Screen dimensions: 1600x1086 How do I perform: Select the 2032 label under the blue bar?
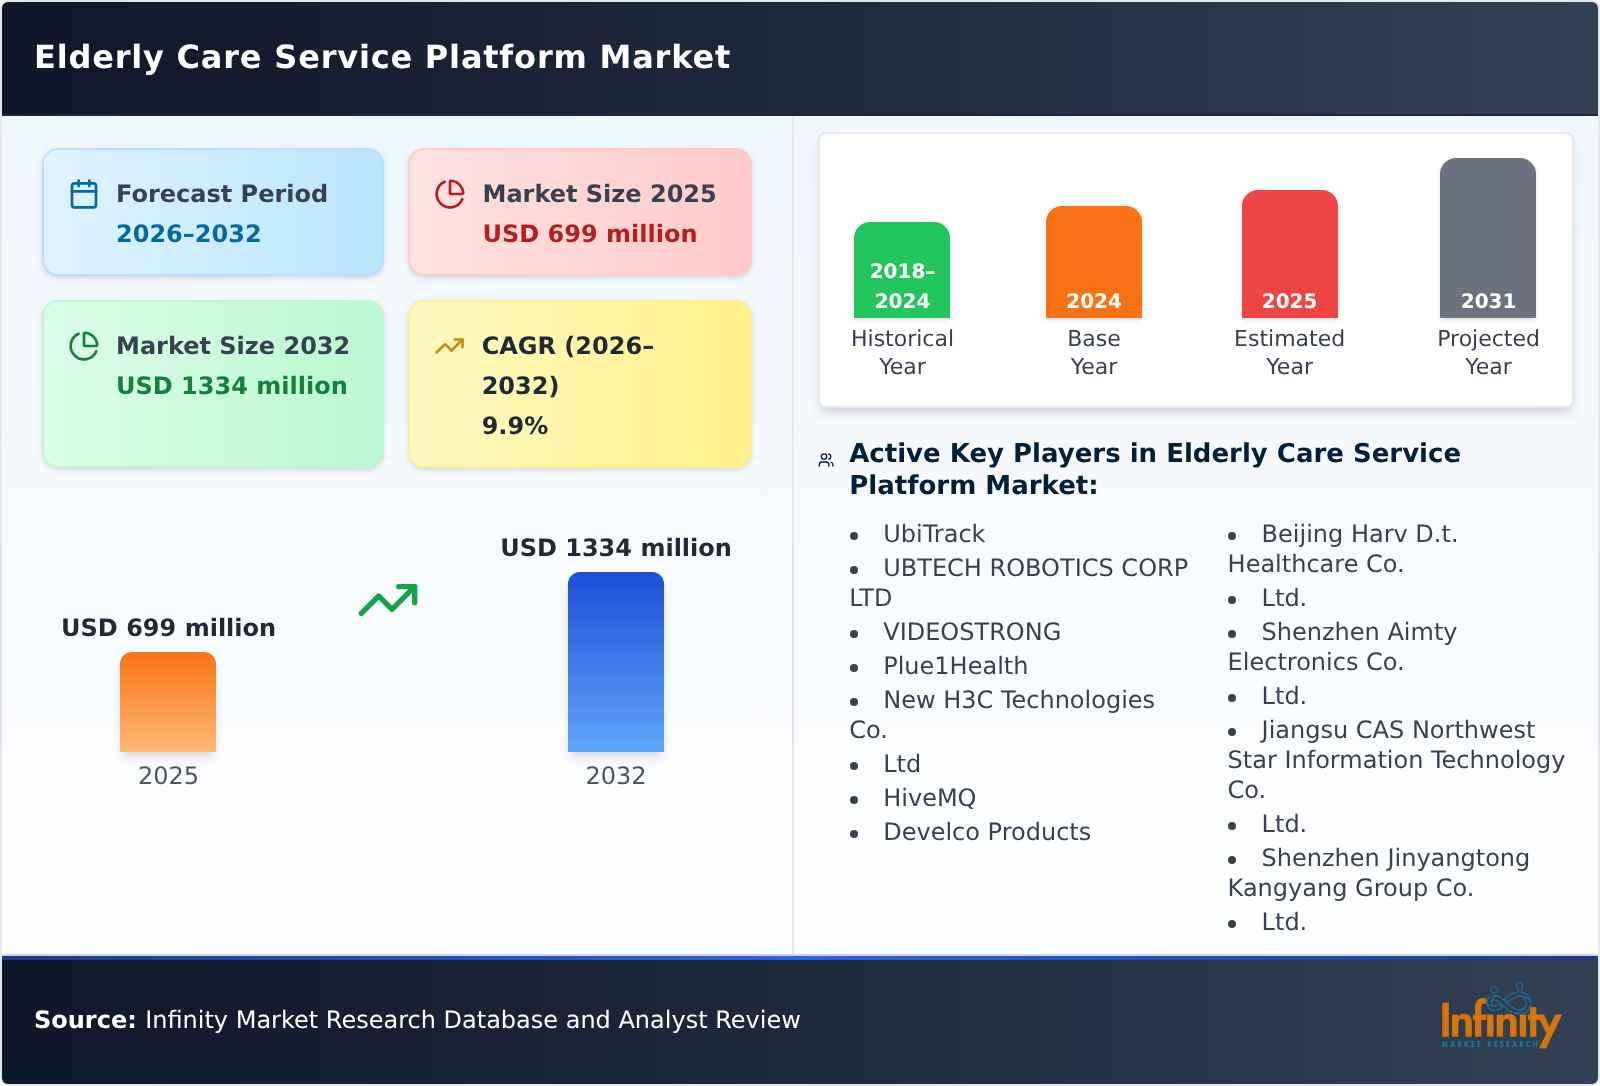616,775
